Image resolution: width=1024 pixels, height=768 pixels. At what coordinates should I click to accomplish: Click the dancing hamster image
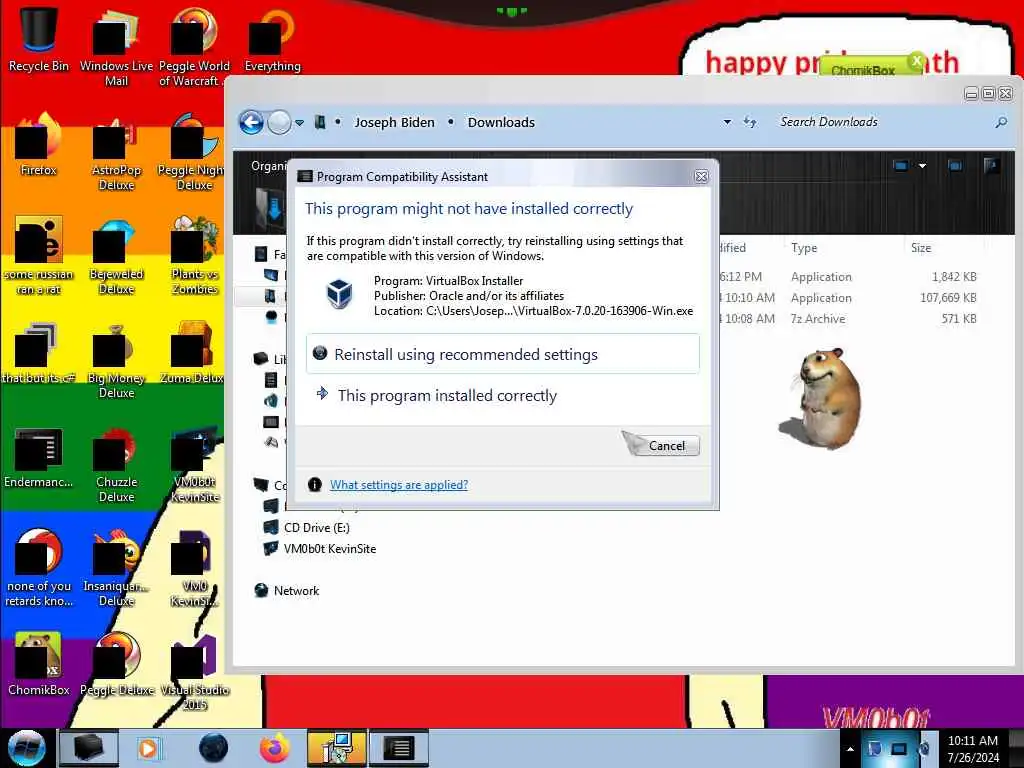823,398
